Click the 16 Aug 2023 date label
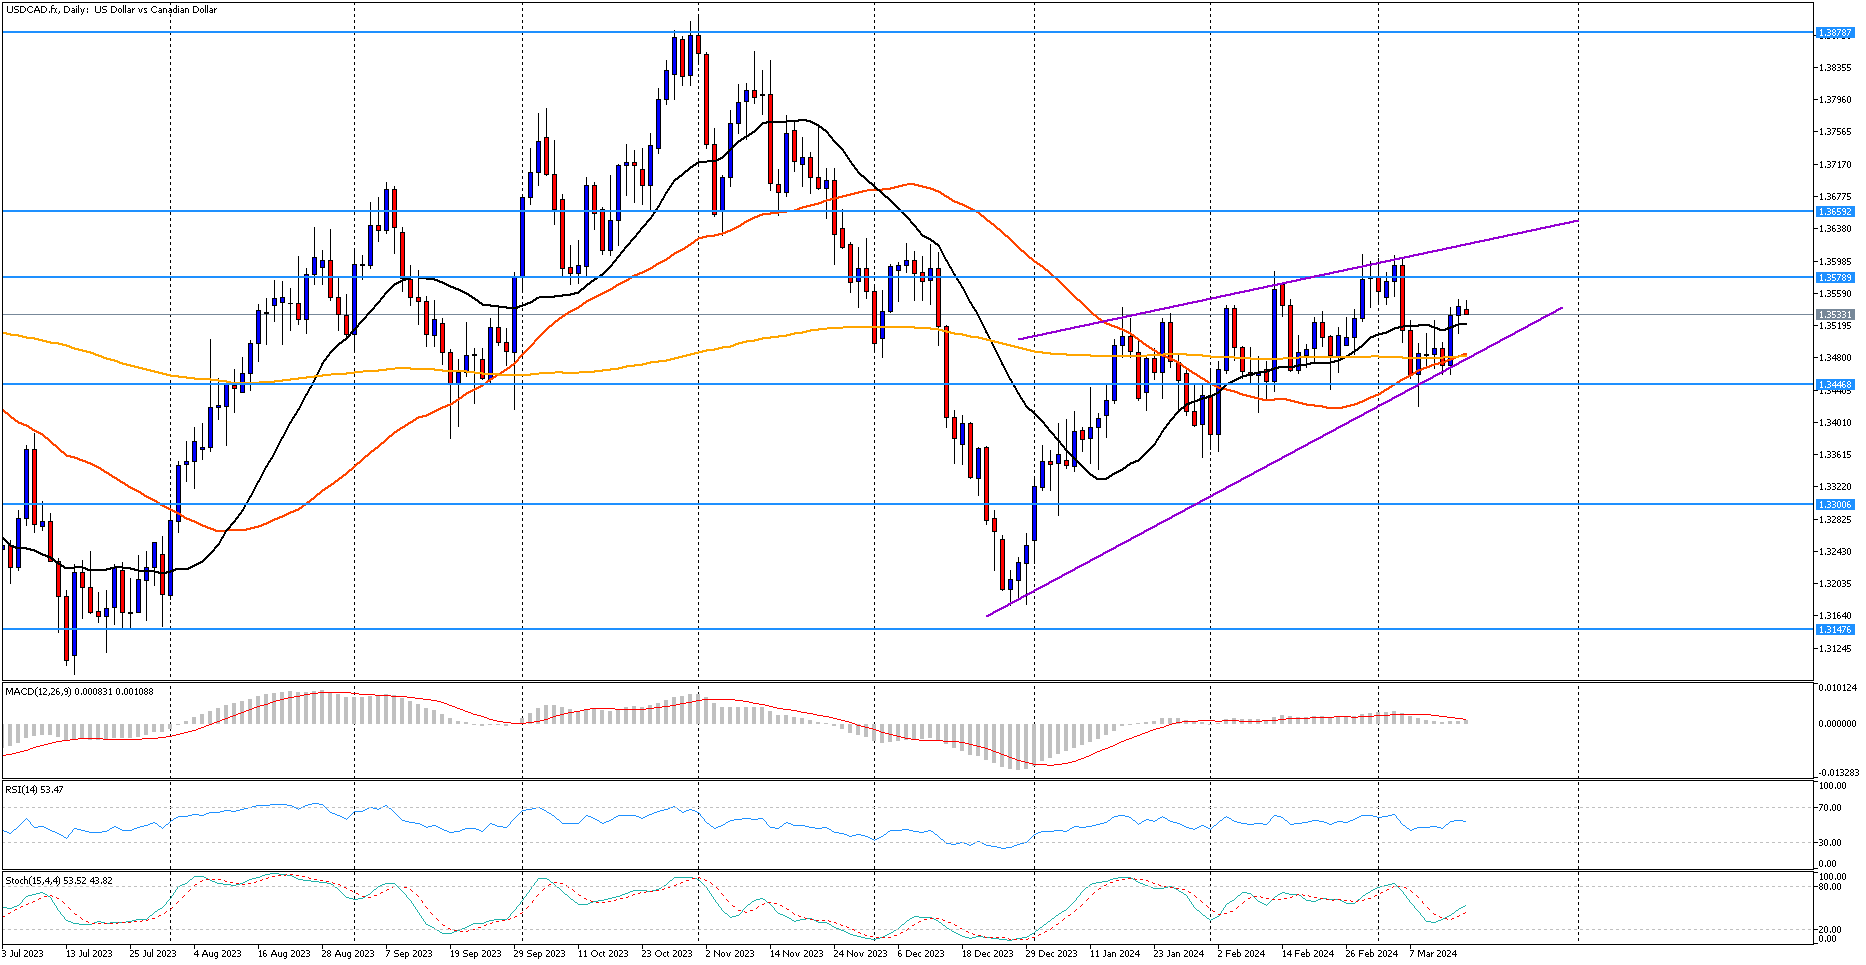This screenshot has width=1866, height=965. 284,954
